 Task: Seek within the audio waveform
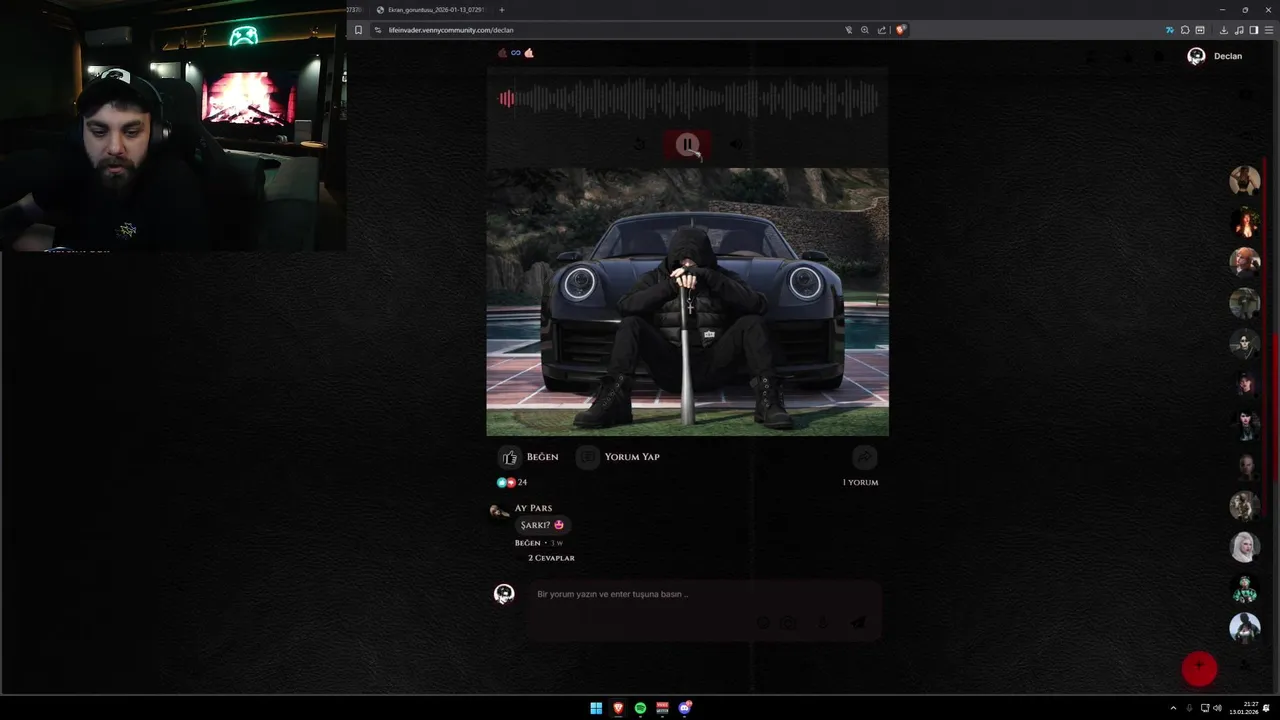point(688,99)
